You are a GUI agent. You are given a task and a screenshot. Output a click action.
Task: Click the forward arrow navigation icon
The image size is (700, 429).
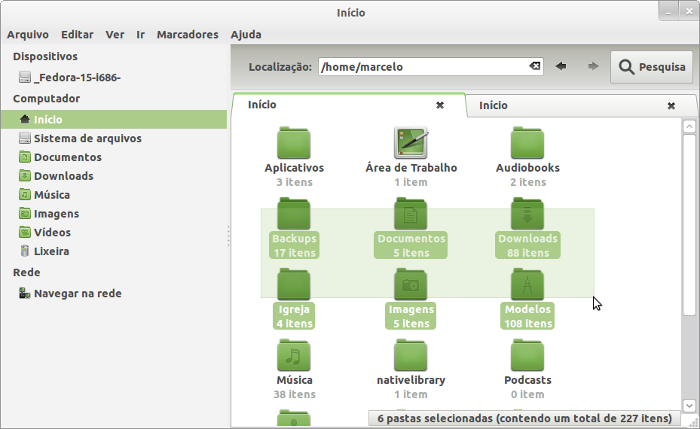[593, 67]
